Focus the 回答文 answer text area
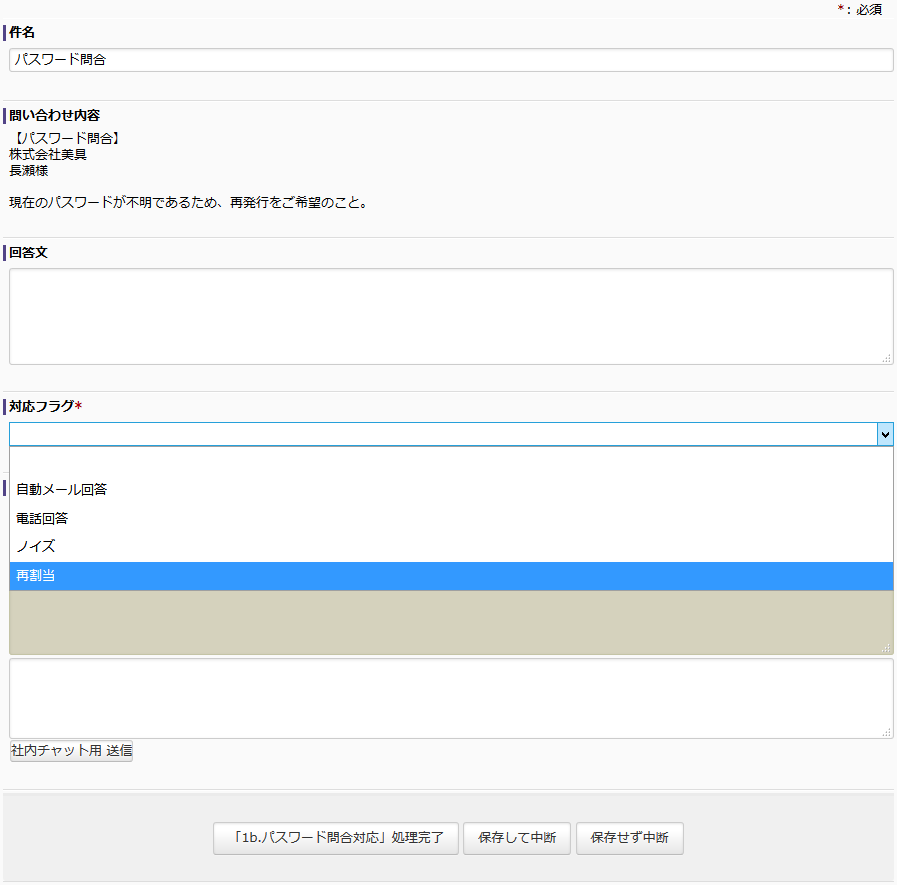 pyautogui.click(x=450, y=316)
